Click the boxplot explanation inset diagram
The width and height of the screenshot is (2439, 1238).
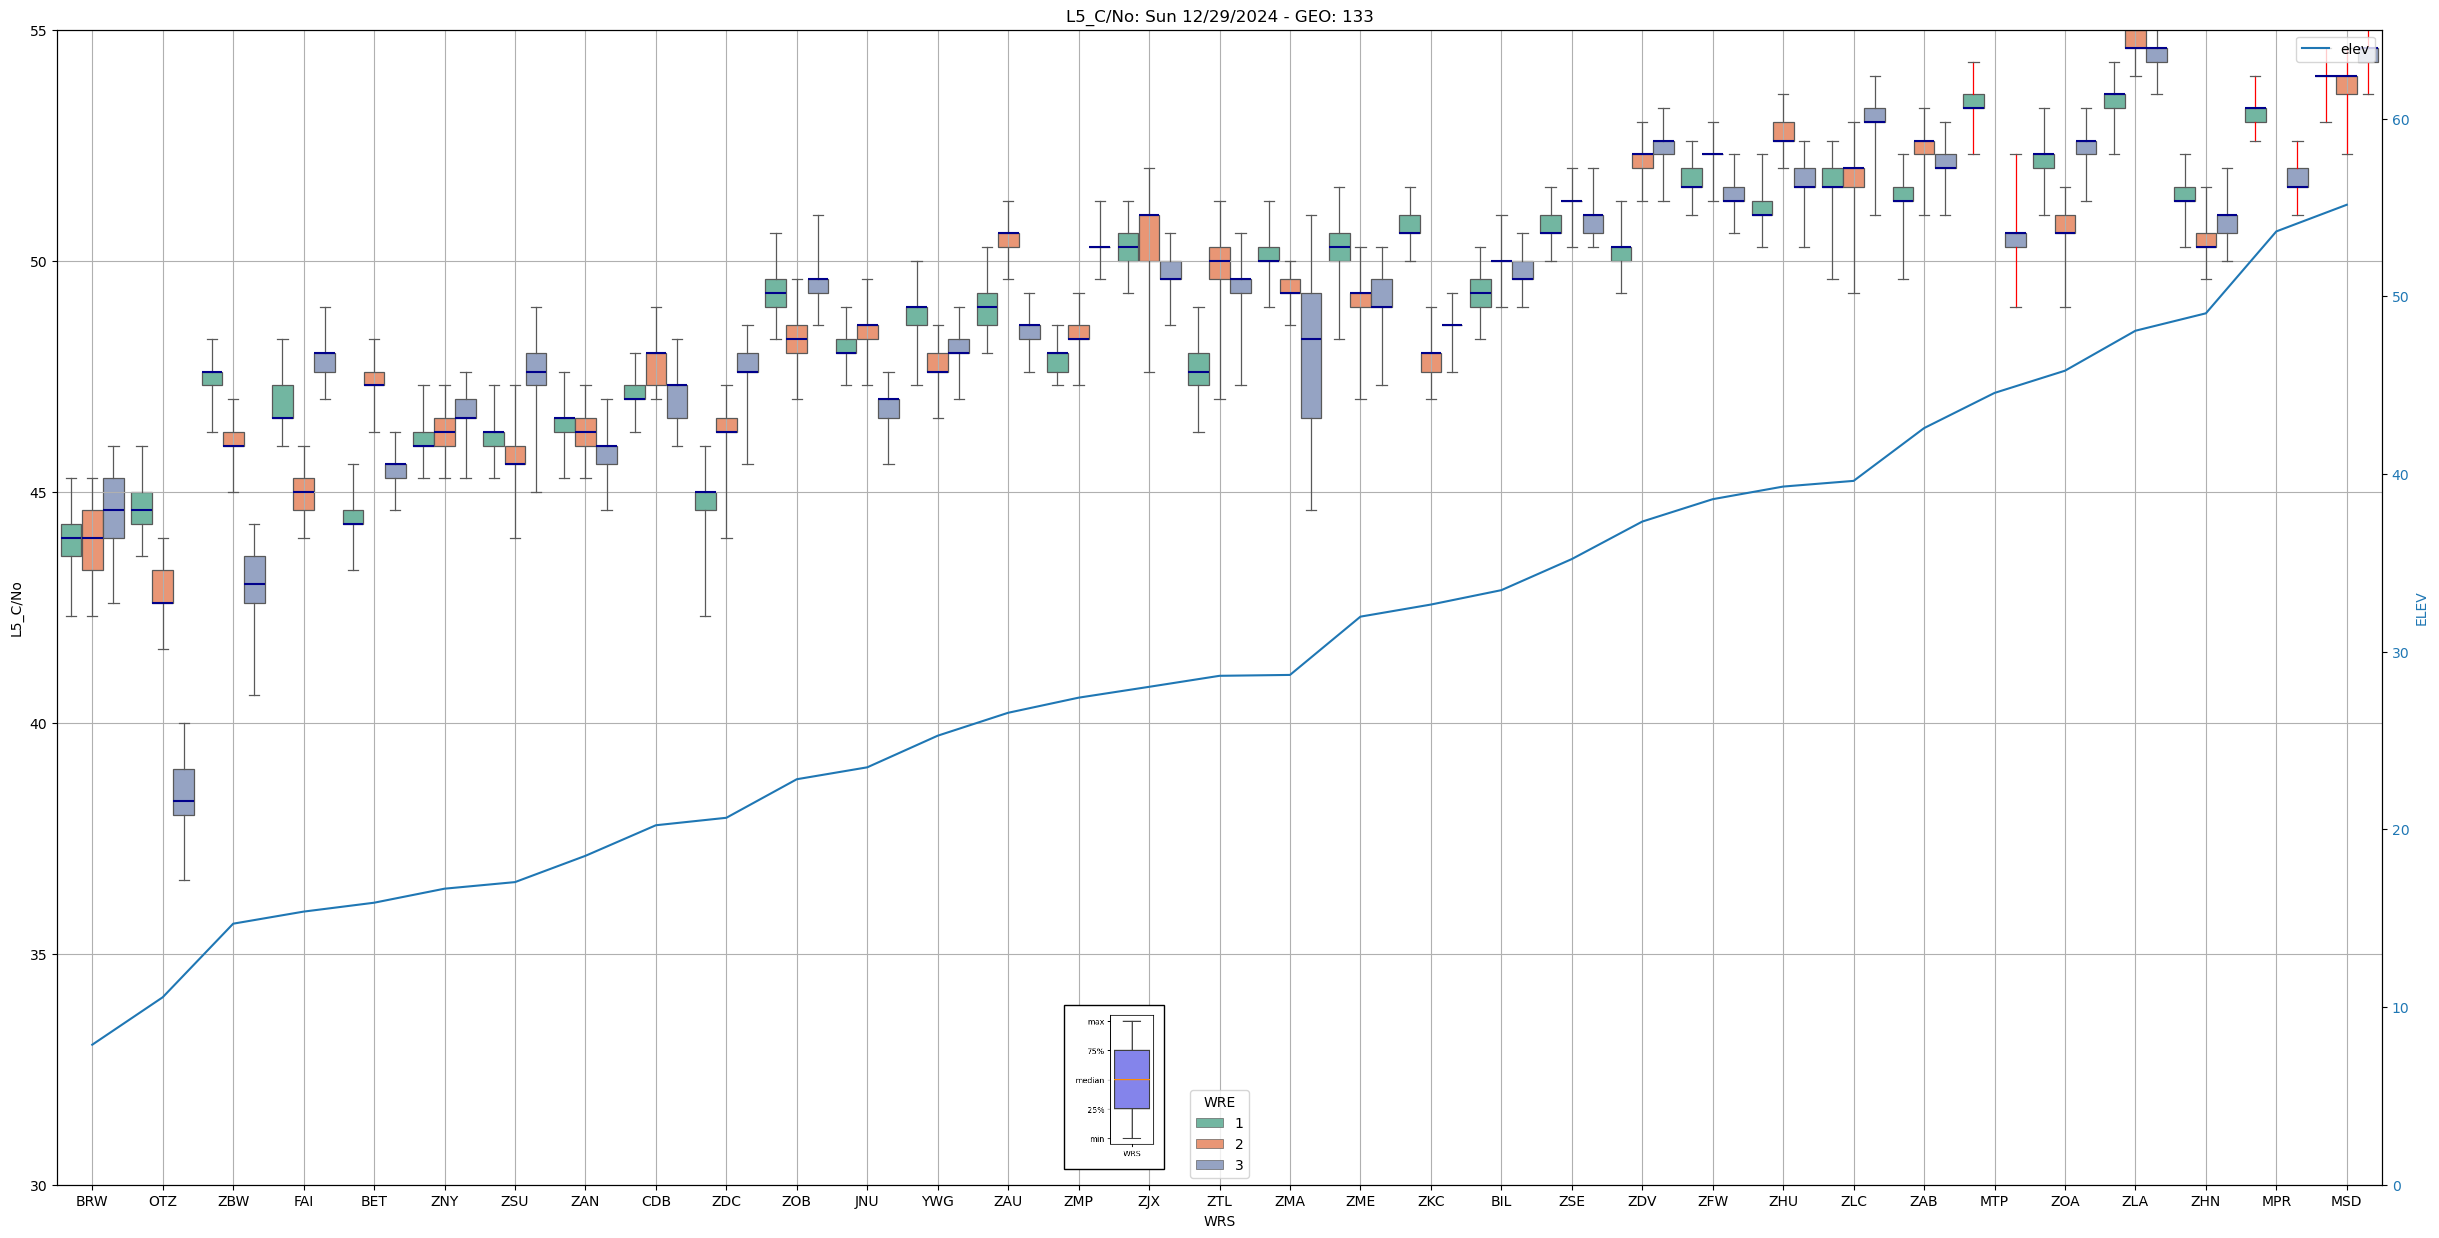1114,1087
